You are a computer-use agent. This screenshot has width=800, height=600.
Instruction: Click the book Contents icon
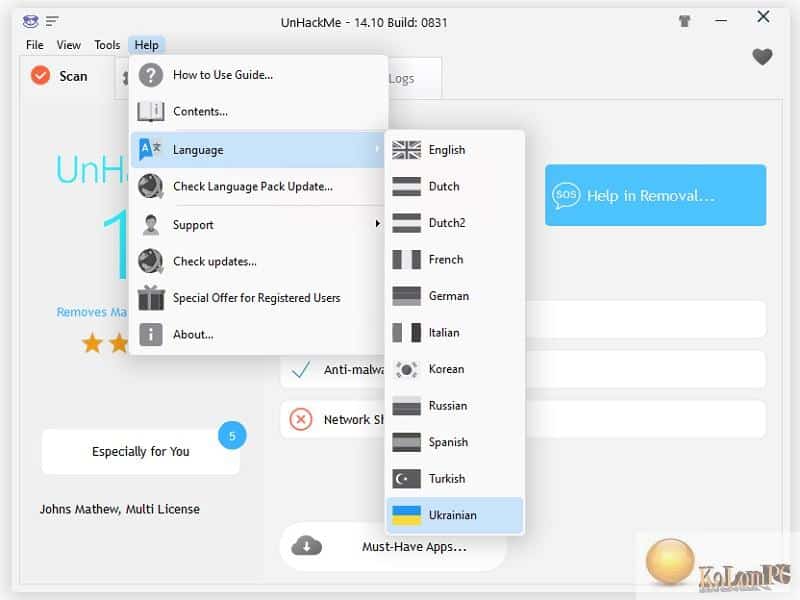pos(151,111)
